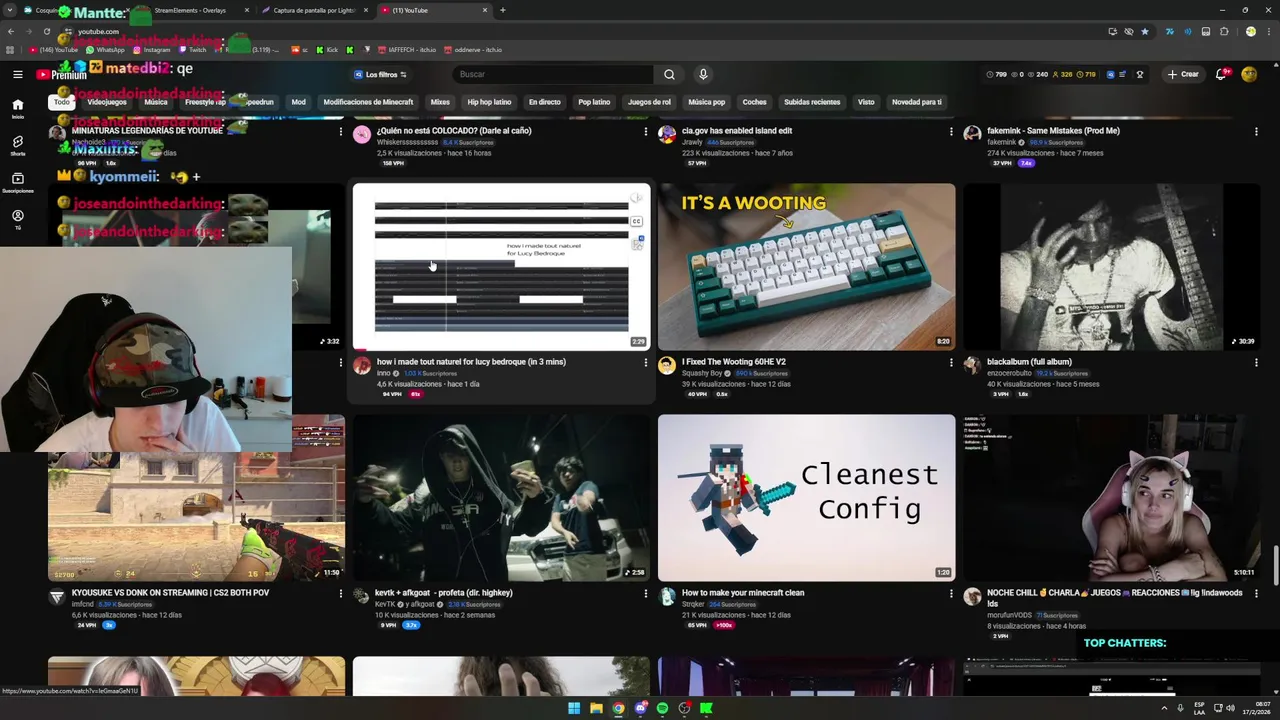Go to Inicio in the sidebar
The height and width of the screenshot is (720, 1280).
coord(17,108)
